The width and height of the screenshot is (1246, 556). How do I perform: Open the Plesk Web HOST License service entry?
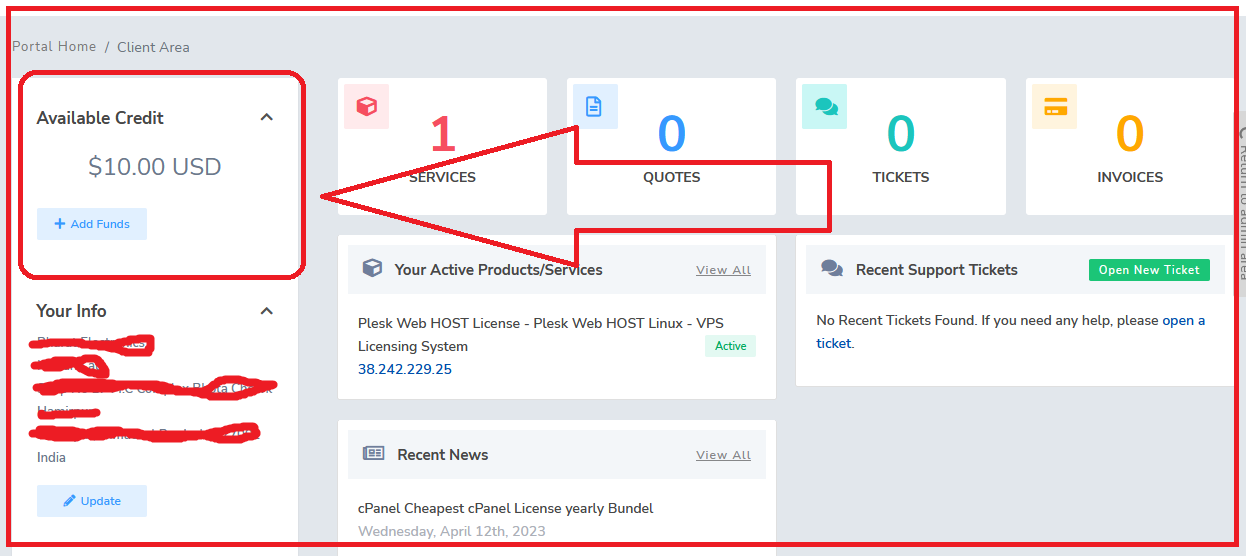click(540, 323)
